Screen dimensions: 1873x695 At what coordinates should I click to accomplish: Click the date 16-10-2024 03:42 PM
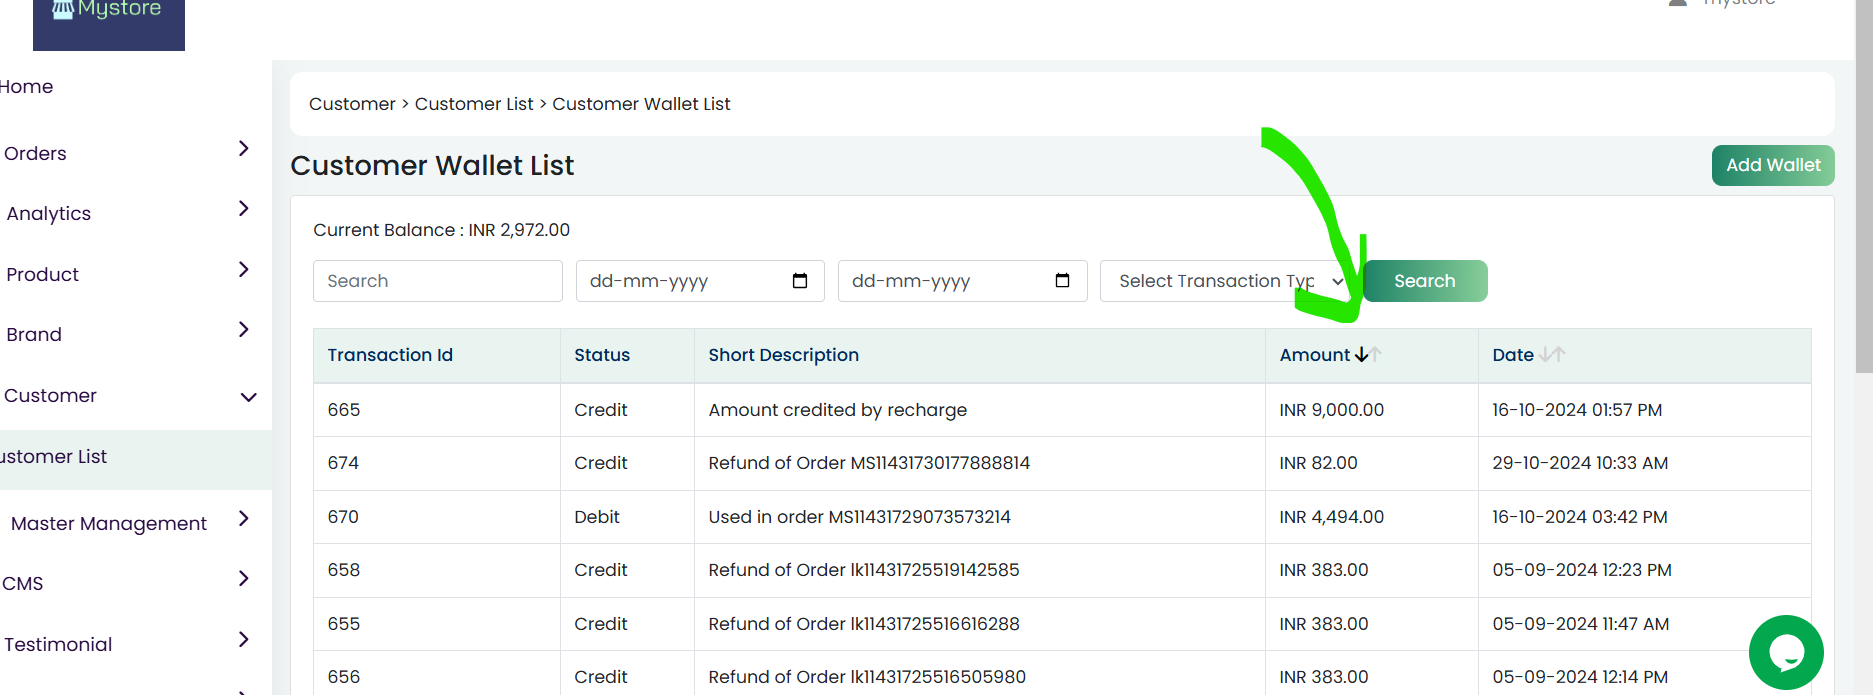(1580, 517)
